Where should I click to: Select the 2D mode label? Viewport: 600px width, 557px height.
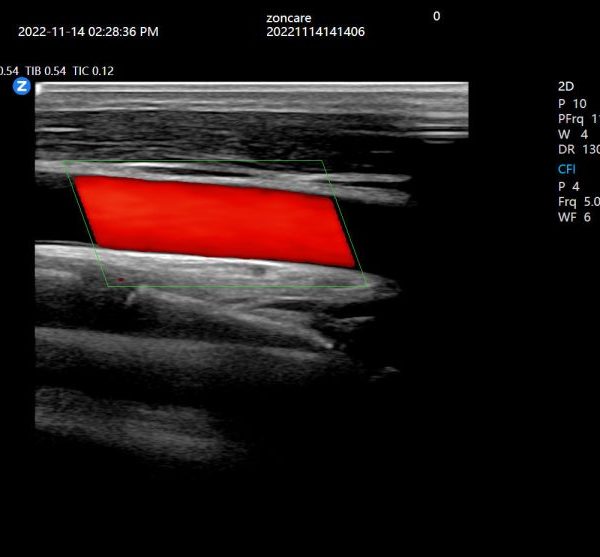567,86
